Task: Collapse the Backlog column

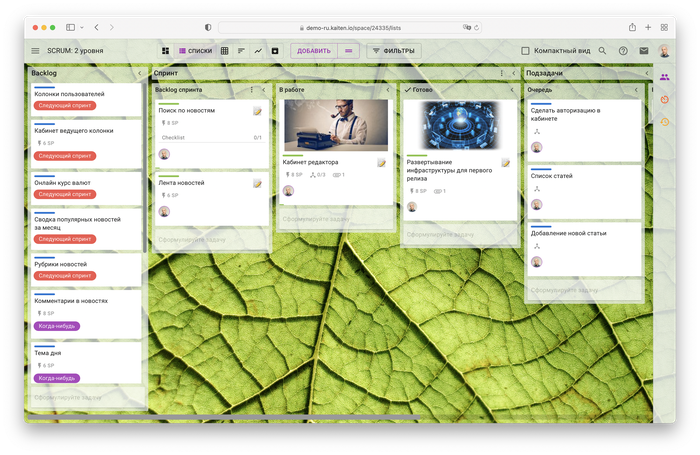Action: coord(140,73)
